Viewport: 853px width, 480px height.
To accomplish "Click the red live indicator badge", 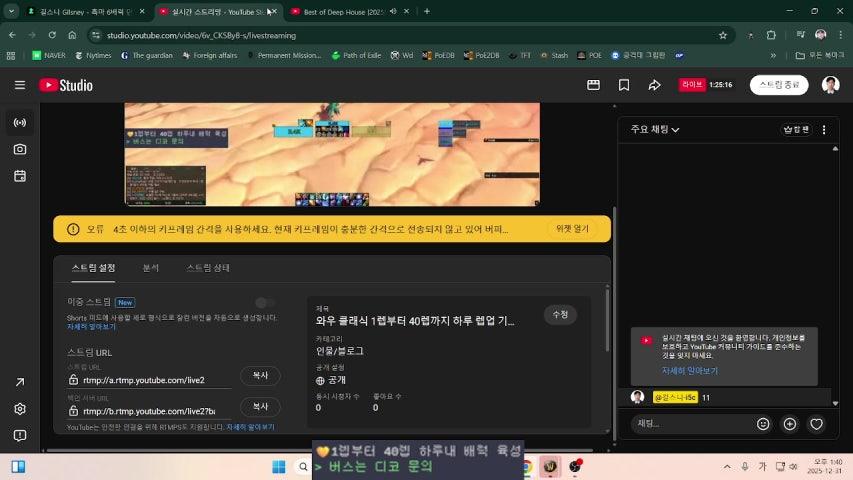I will tap(692, 85).
